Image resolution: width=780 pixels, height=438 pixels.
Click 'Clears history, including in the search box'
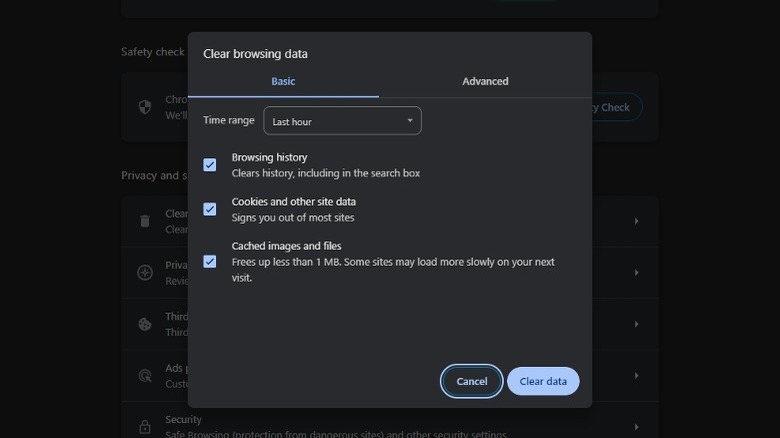click(326, 173)
